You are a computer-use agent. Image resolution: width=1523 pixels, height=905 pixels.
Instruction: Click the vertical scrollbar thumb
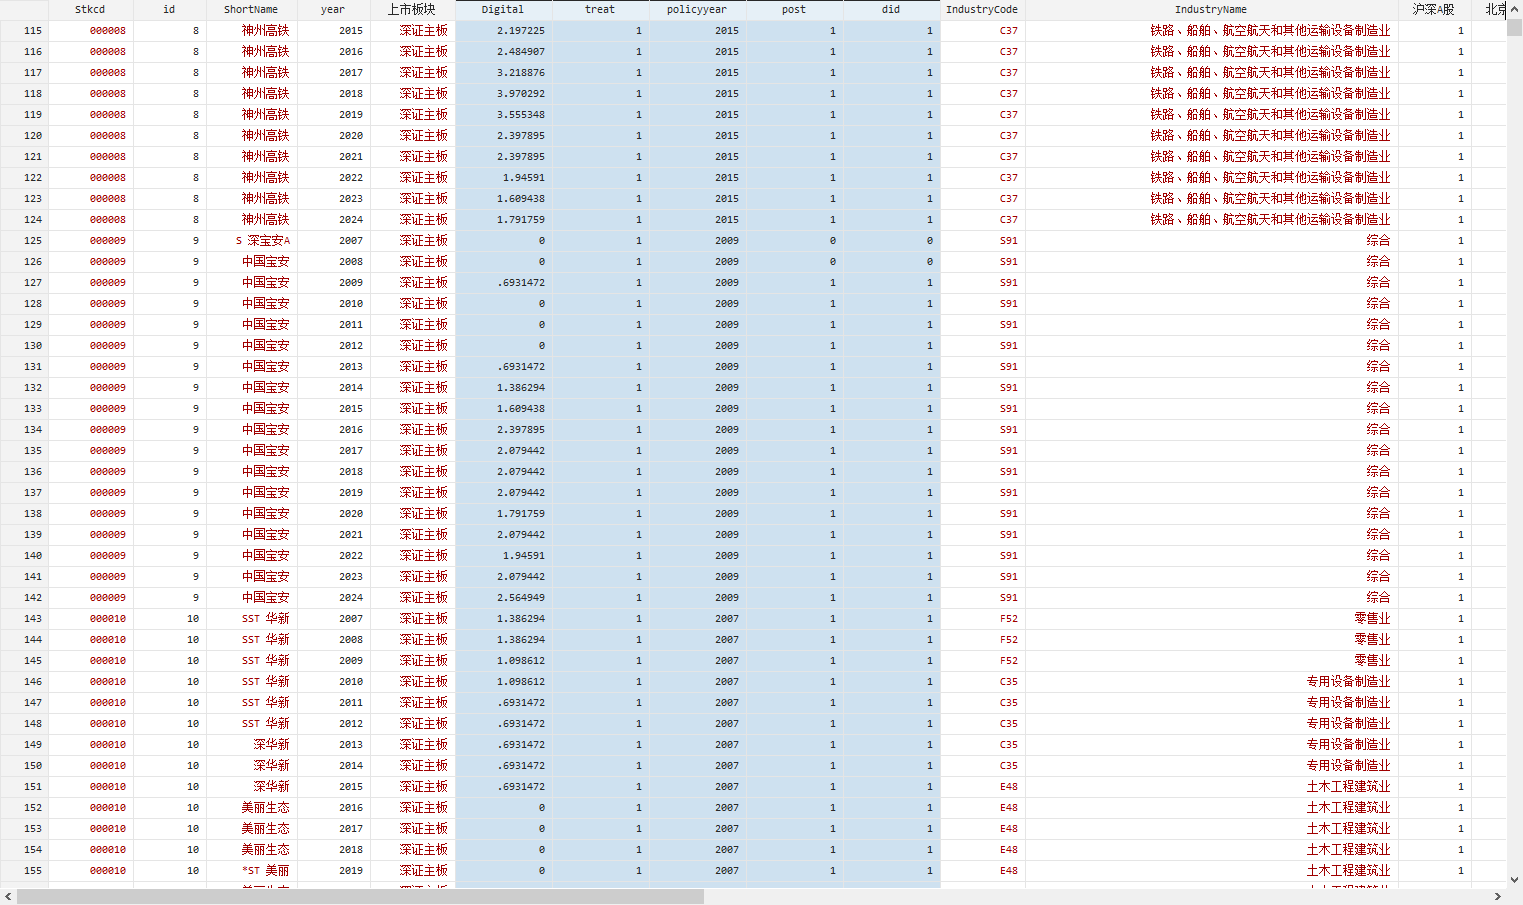(x=1514, y=27)
